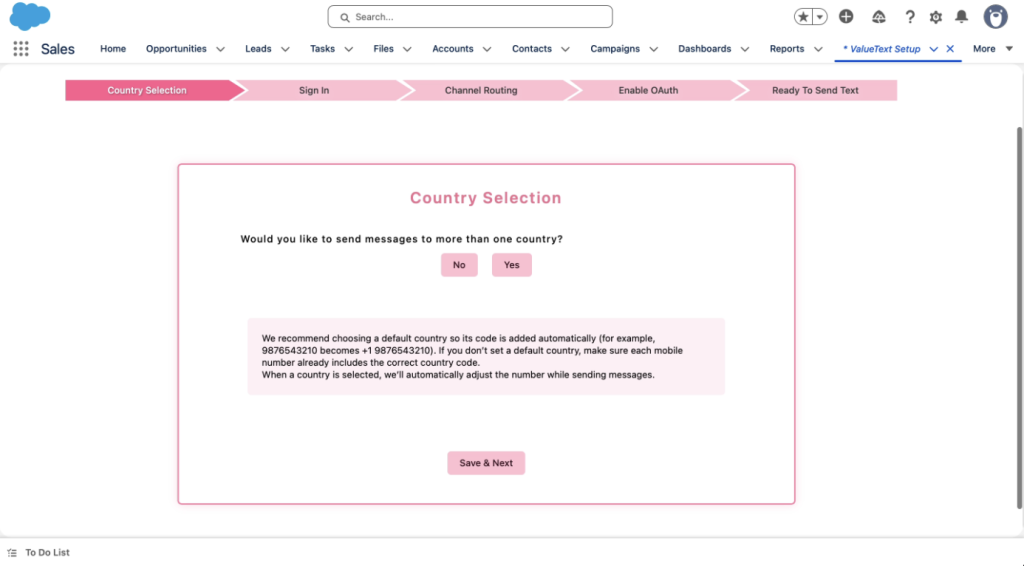Open the Notifications bell icon
This screenshot has height=566, width=1024.
(x=962, y=17)
